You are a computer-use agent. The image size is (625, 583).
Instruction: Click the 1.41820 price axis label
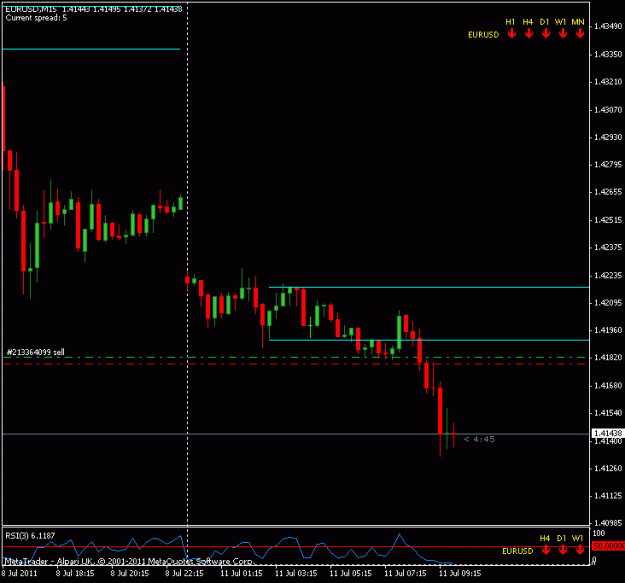(x=608, y=357)
